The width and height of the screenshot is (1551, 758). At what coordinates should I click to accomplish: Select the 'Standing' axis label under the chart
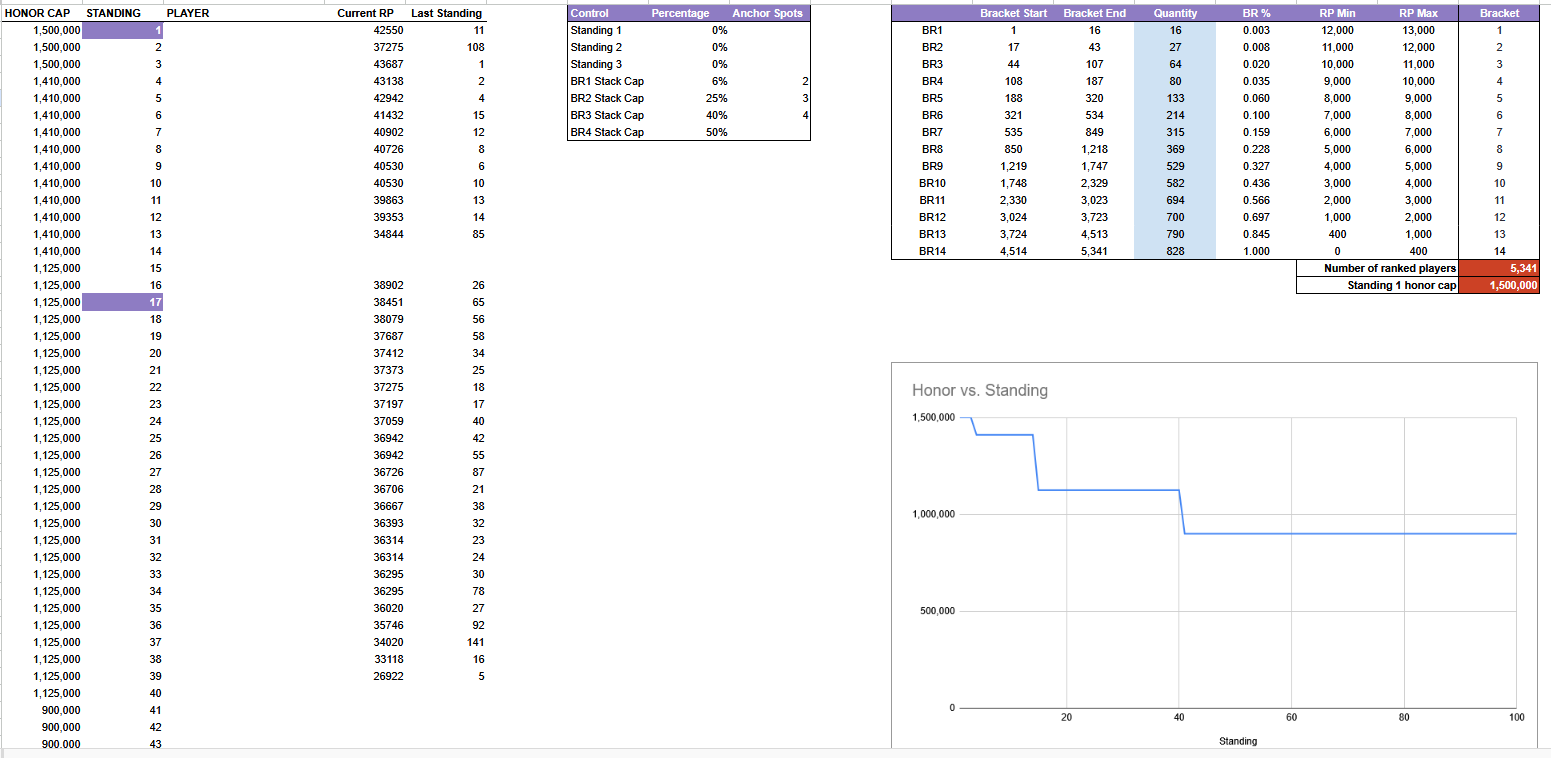(1238, 741)
